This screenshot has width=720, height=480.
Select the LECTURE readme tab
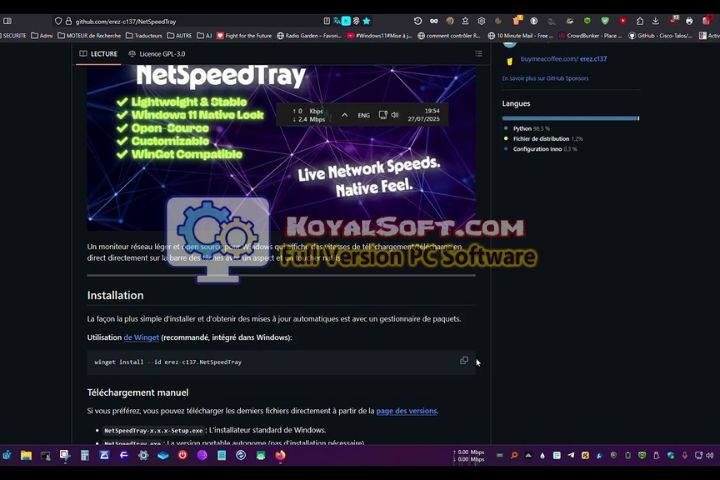click(x=98, y=54)
